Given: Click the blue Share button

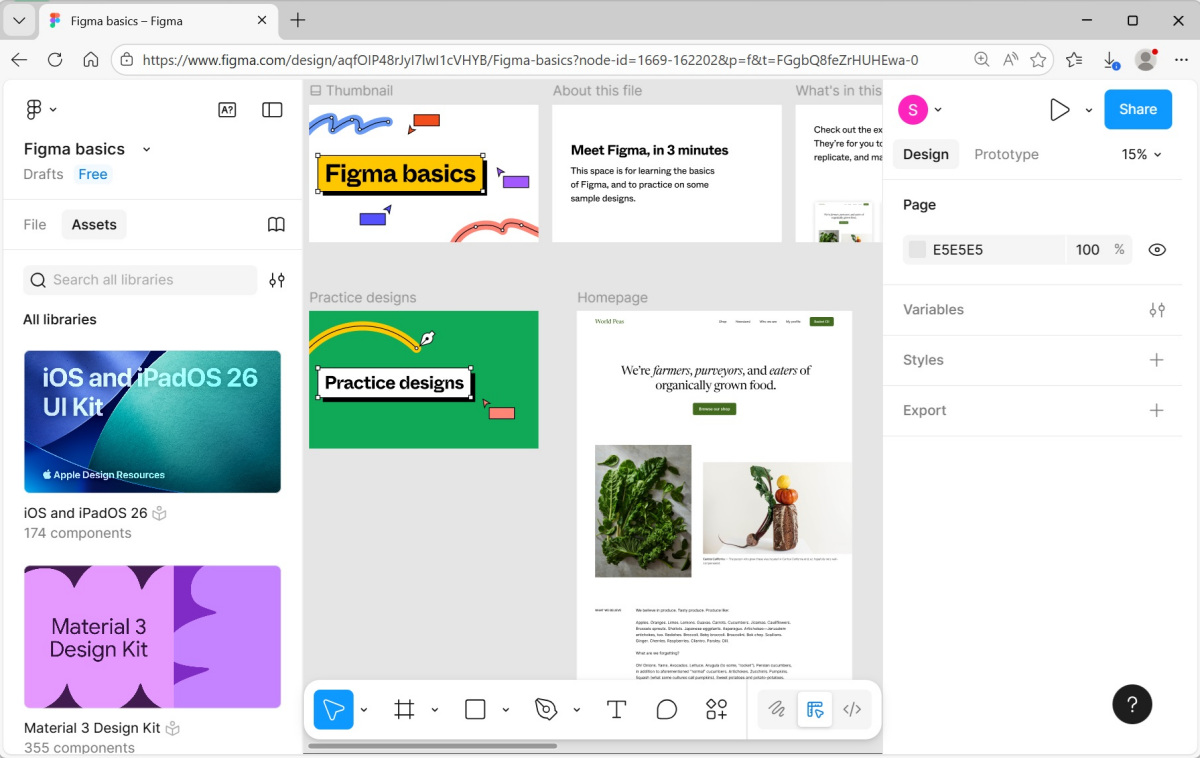Looking at the screenshot, I should pyautogui.click(x=1137, y=110).
